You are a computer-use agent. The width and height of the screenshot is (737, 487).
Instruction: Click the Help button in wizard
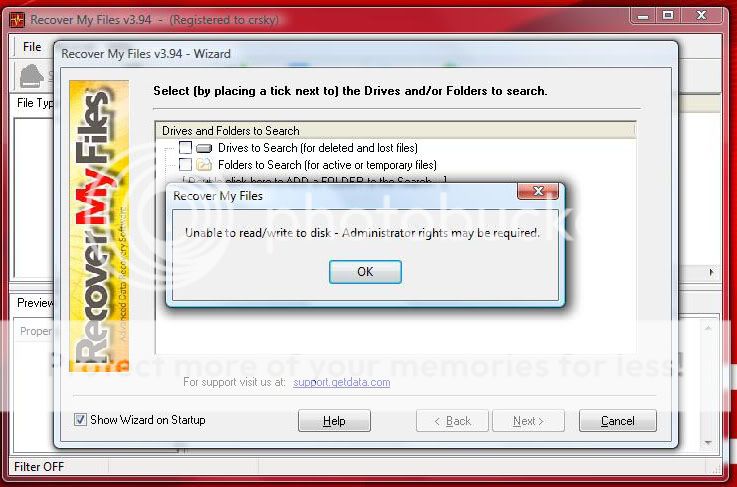coord(334,421)
